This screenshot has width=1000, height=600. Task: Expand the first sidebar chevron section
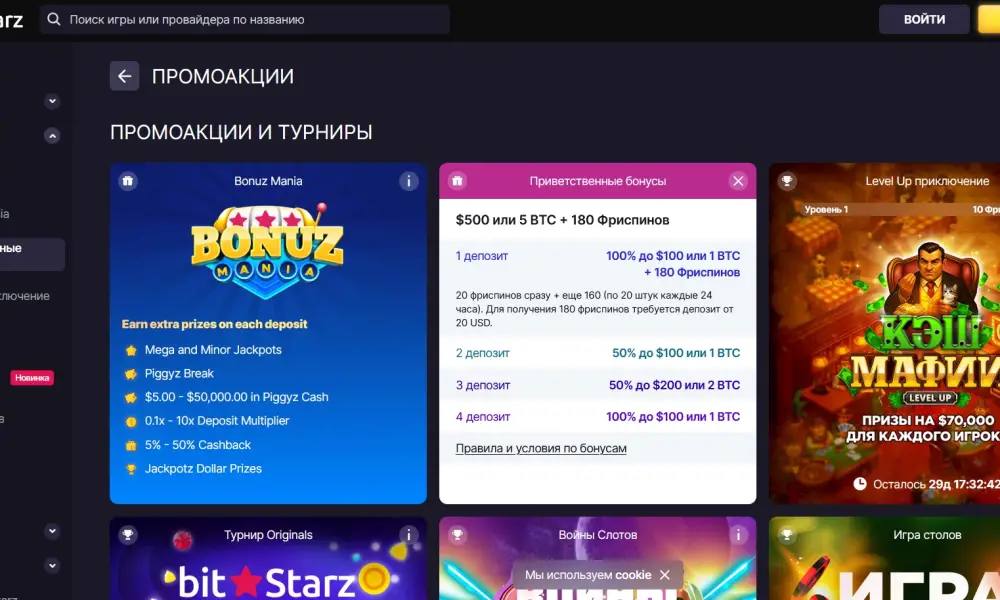pyautogui.click(x=52, y=101)
